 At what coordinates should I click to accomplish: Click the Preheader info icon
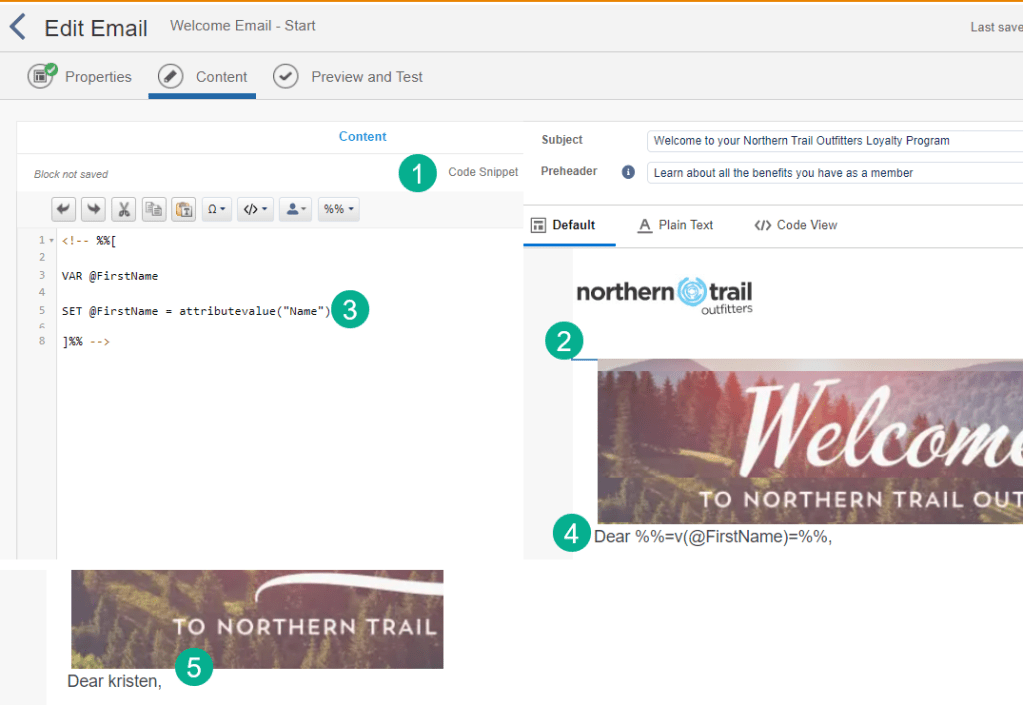[x=628, y=172]
